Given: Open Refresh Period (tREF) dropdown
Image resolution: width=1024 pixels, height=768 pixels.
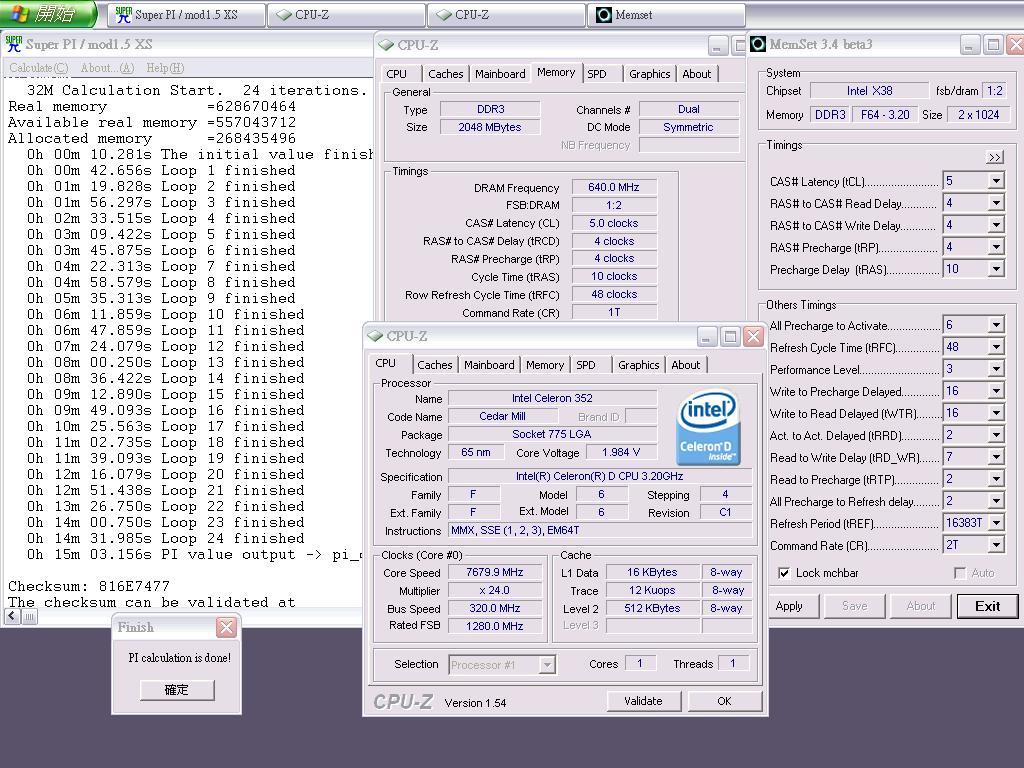Looking at the screenshot, I should click(x=995, y=522).
